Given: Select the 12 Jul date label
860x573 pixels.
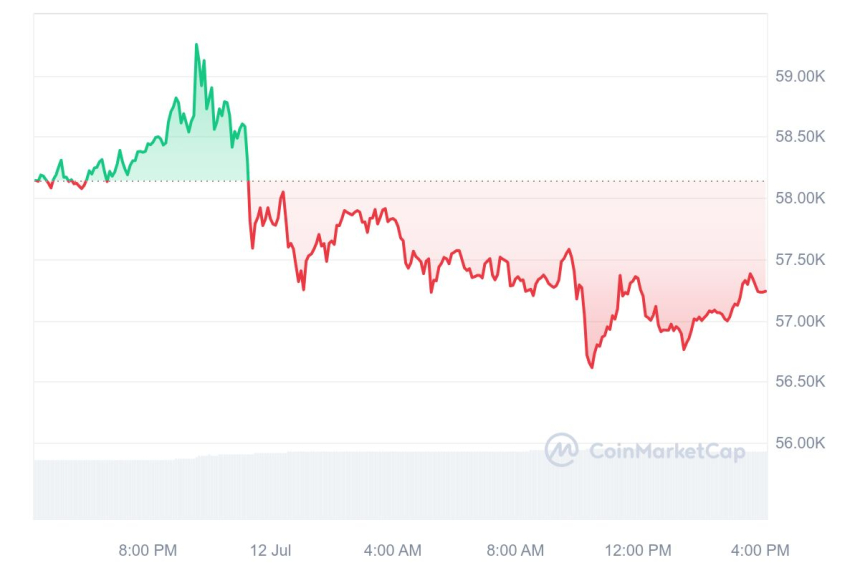Looking at the screenshot, I should point(270,550).
